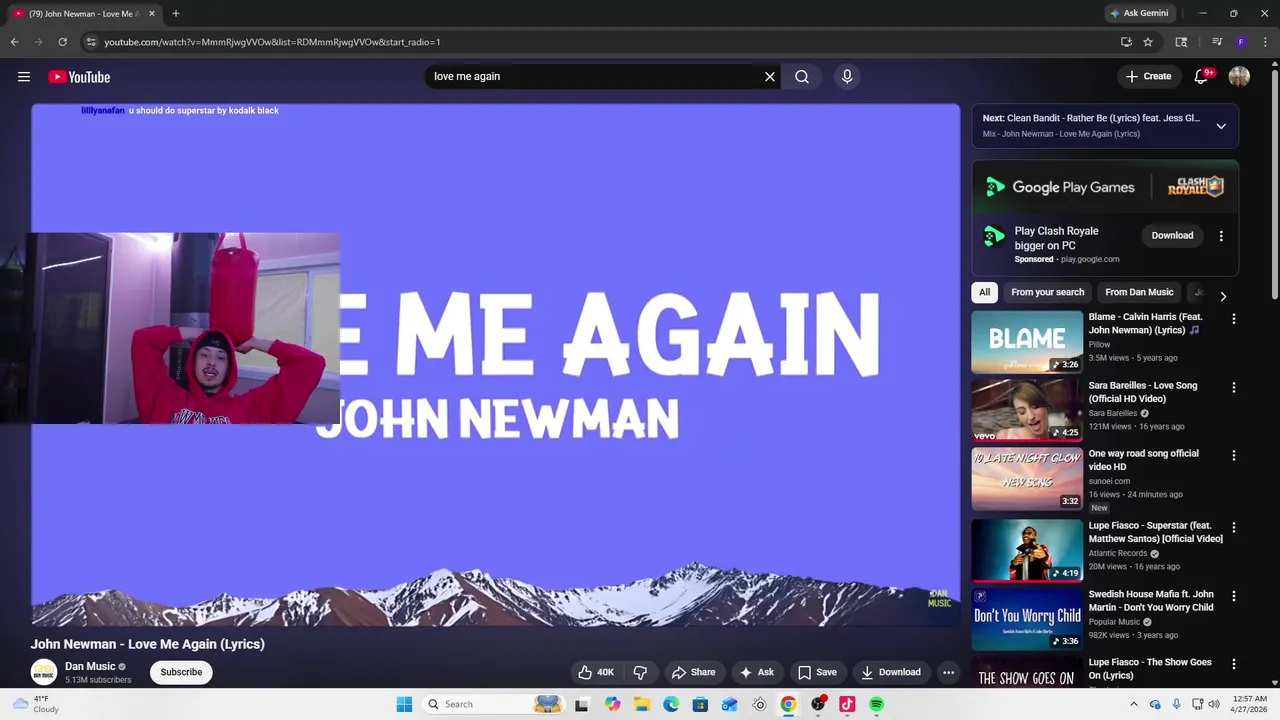The image size is (1280, 720).
Task: Open File Explorer from the taskbar
Action: coord(641,704)
